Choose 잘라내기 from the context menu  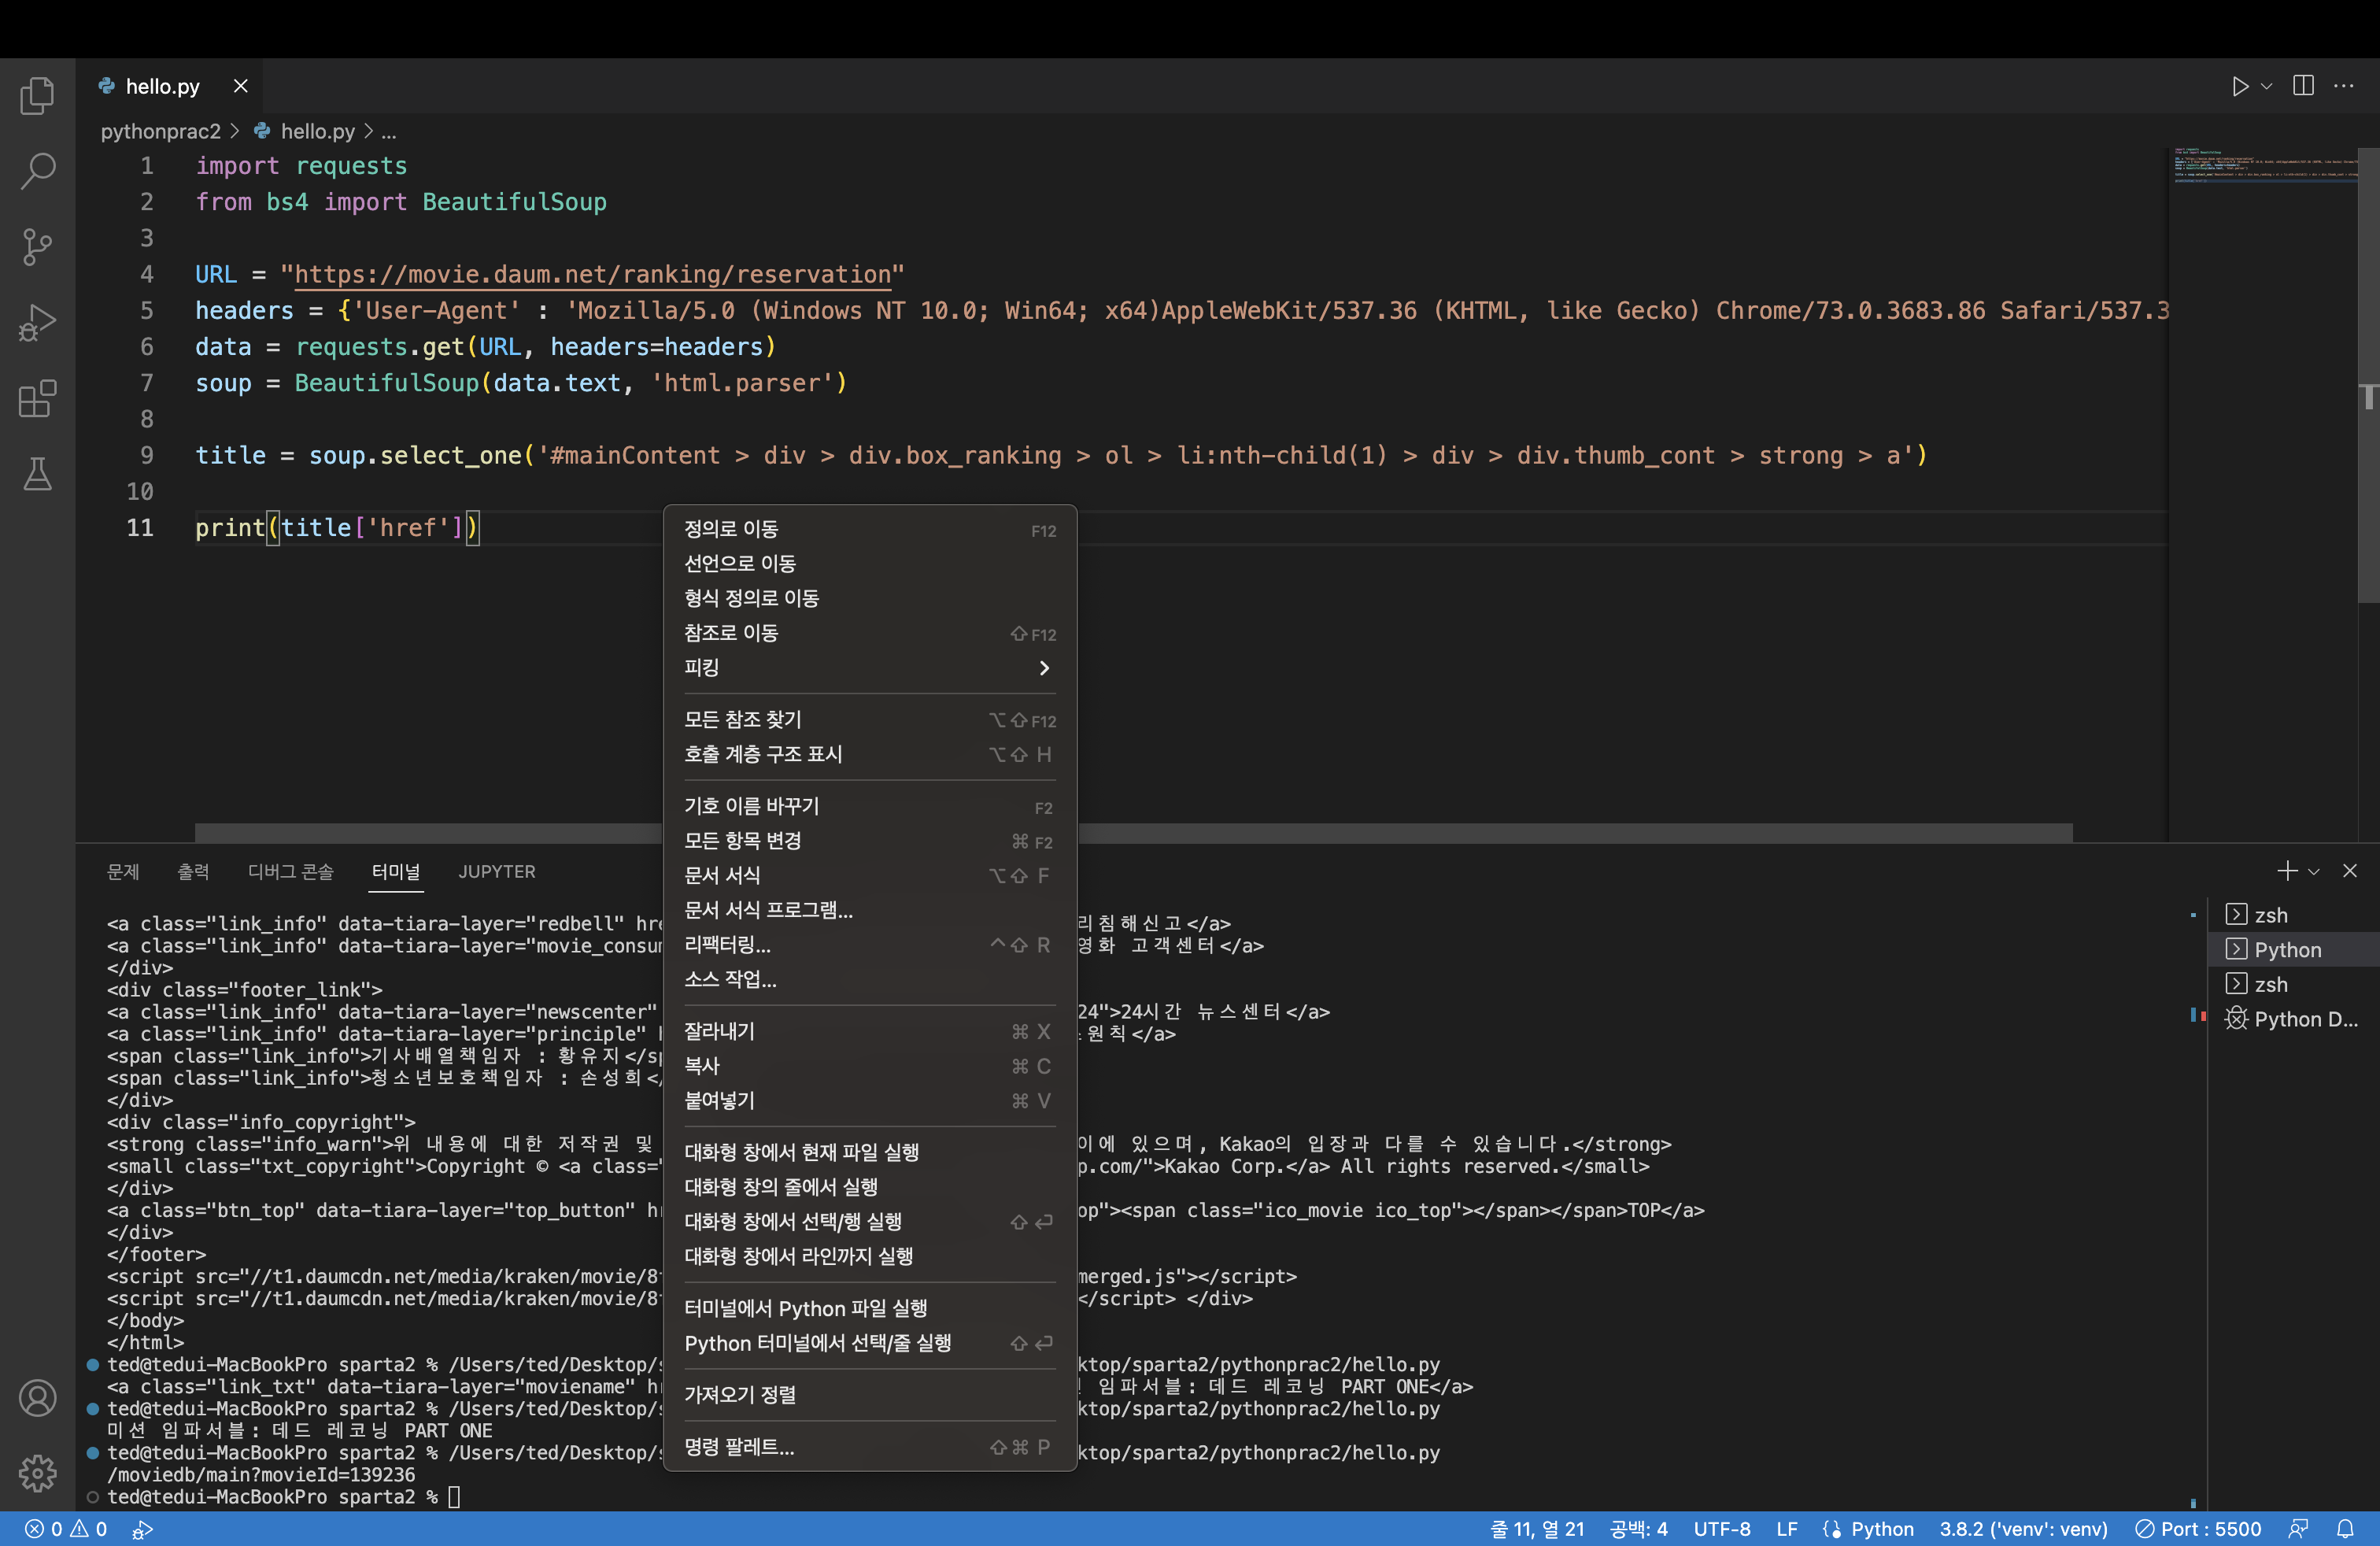(869, 1031)
